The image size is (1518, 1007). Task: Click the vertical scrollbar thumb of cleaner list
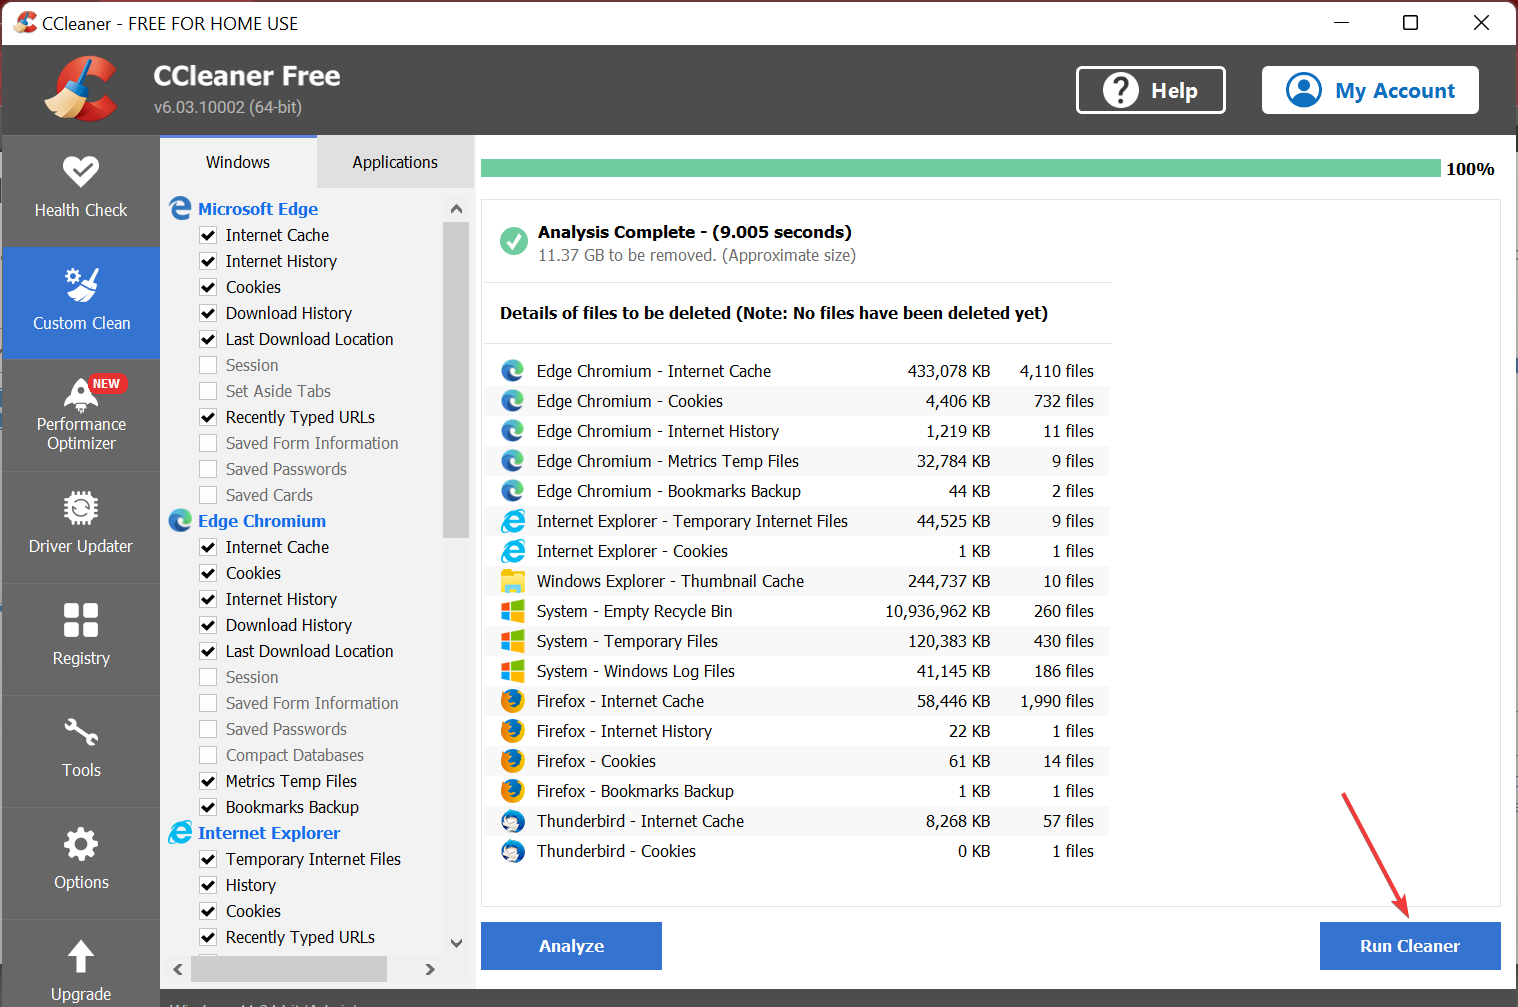point(456,380)
